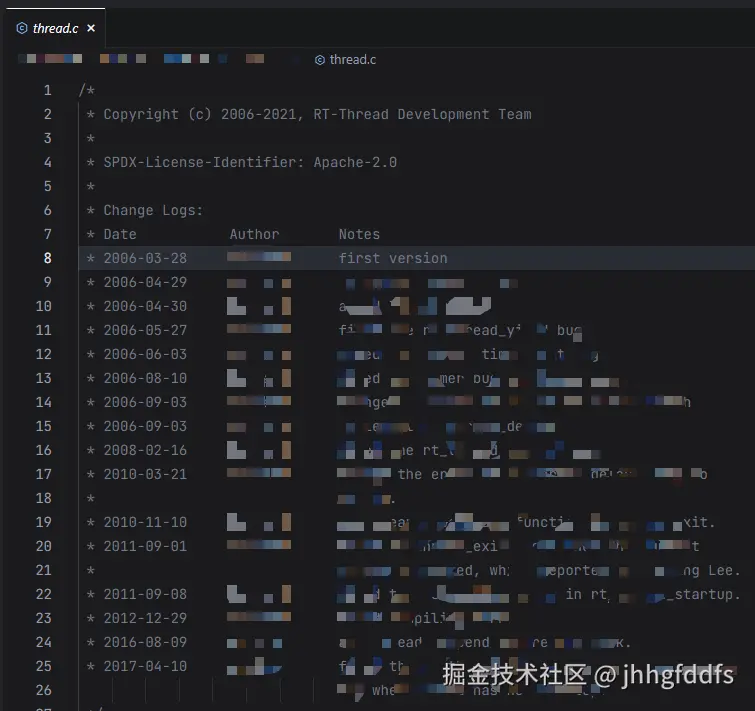This screenshot has width=755, height=711.
Task: Click the 'Notes' column header text
Action: pyautogui.click(x=359, y=234)
